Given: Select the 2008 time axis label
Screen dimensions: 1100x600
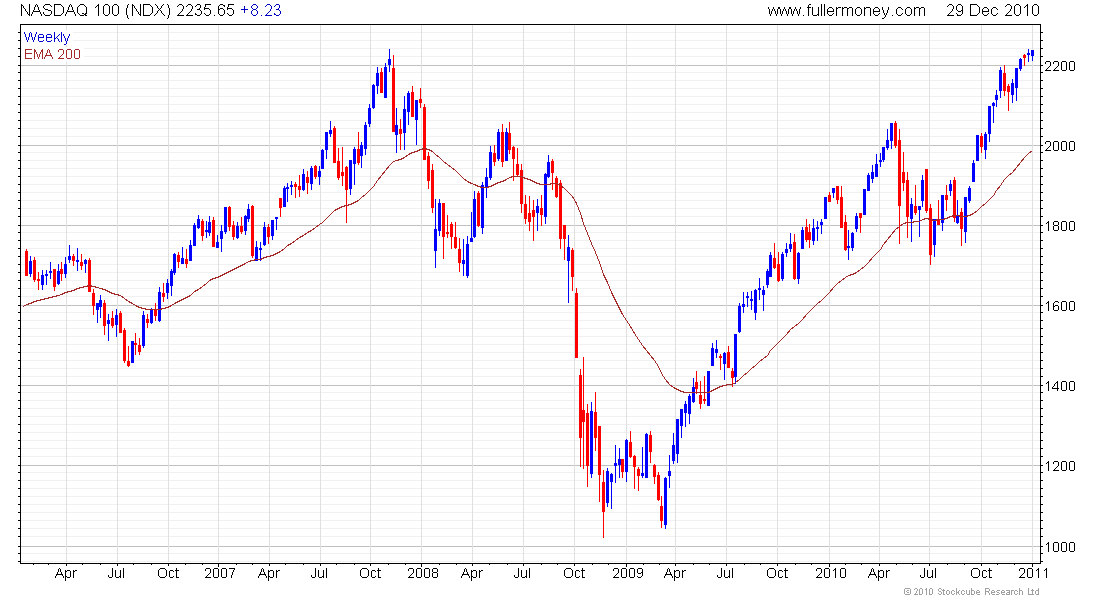Looking at the screenshot, I should click(423, 573).
